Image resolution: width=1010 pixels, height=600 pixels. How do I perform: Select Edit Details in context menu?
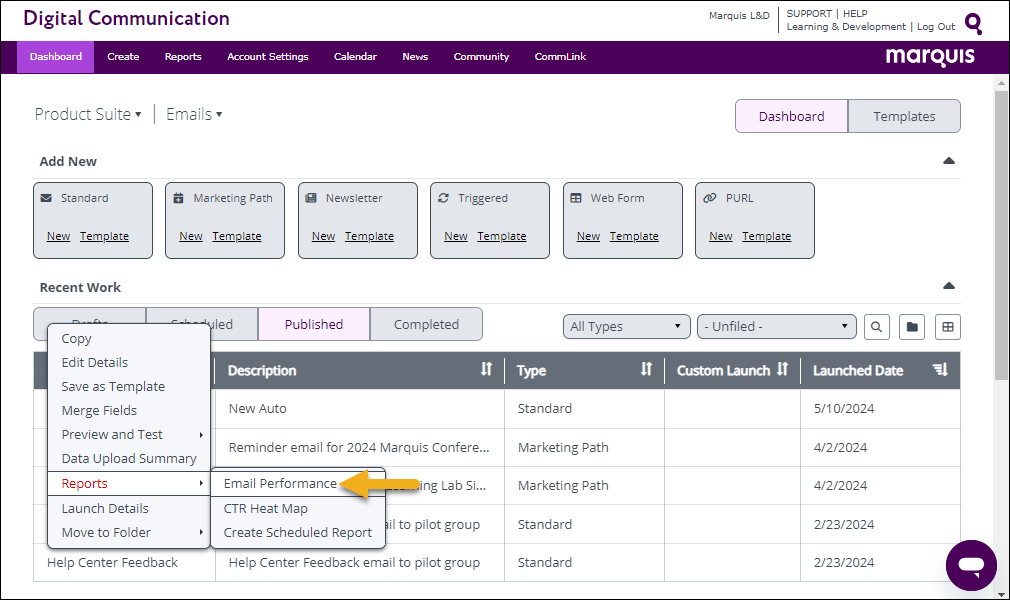(95, 362)
